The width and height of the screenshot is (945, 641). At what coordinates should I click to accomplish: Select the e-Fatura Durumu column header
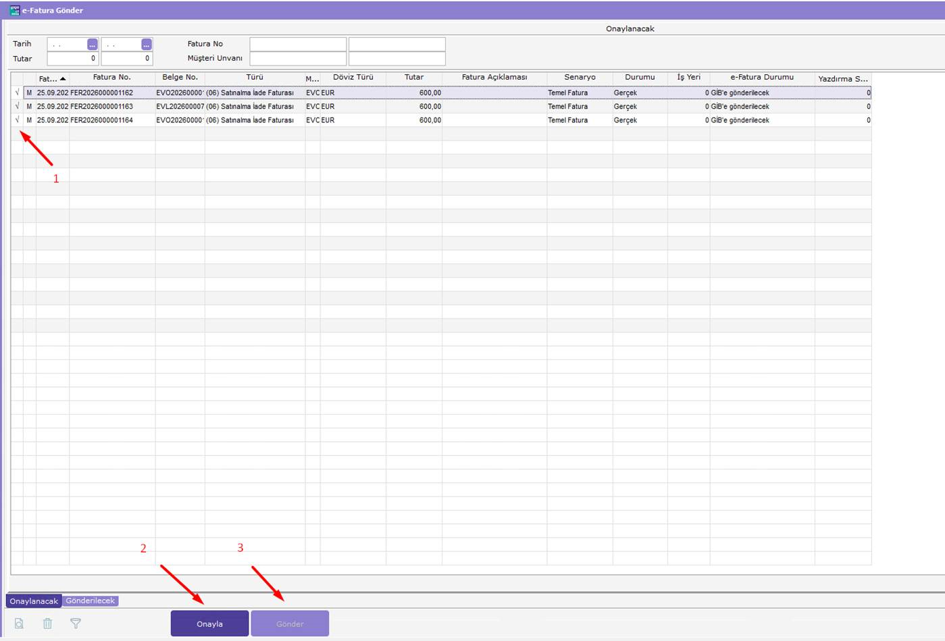(x=762, y=78)
